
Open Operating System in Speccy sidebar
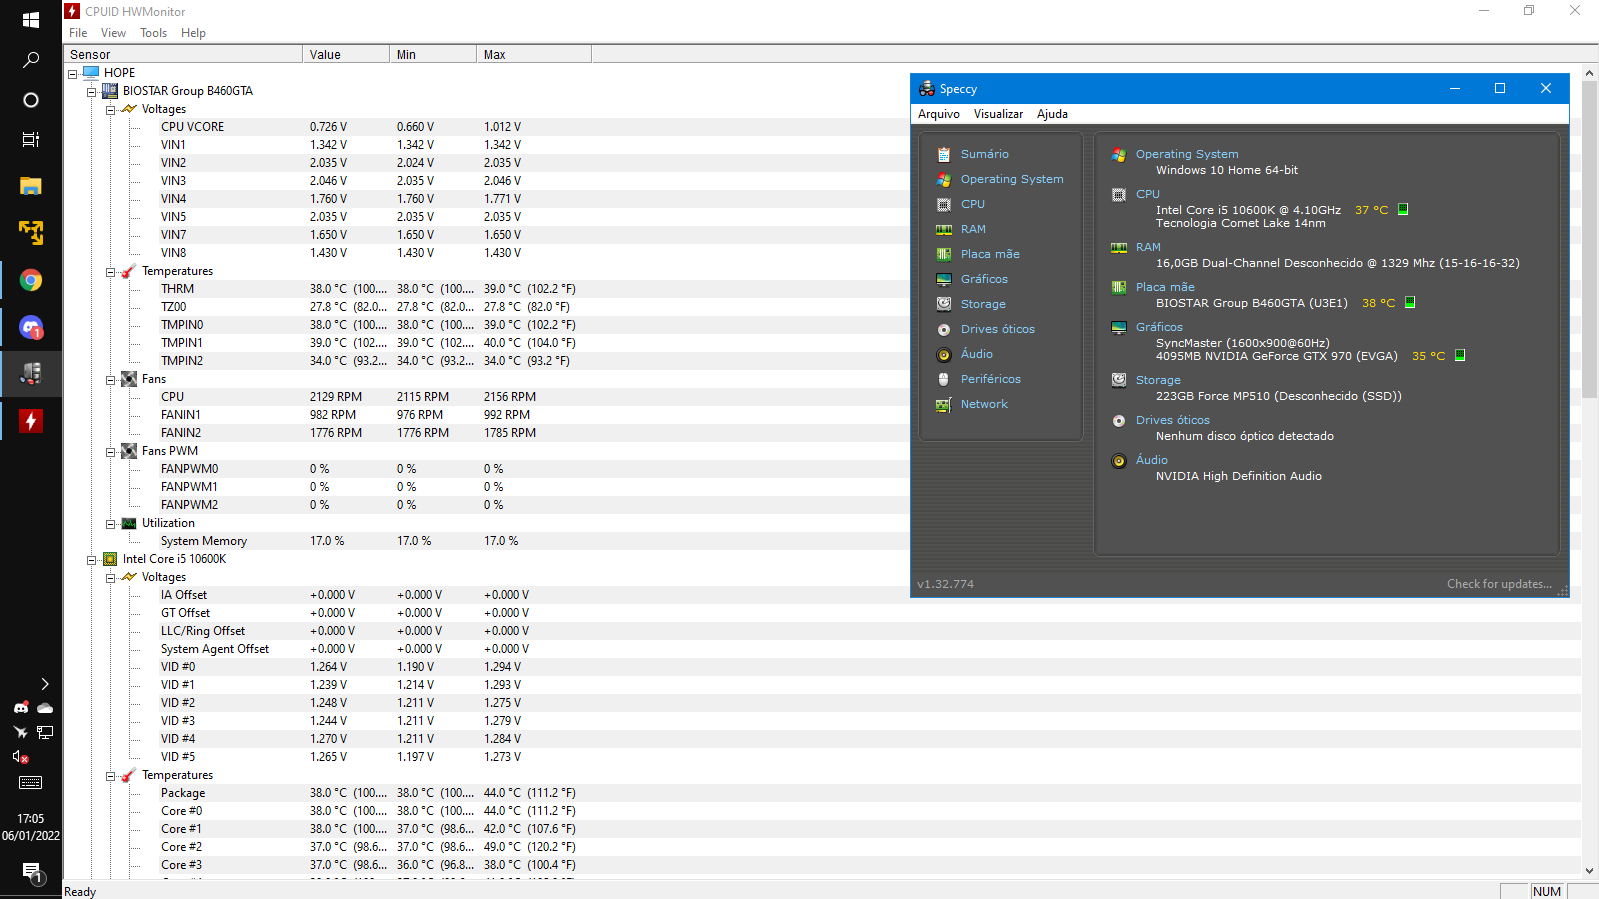pos(1012,179)
